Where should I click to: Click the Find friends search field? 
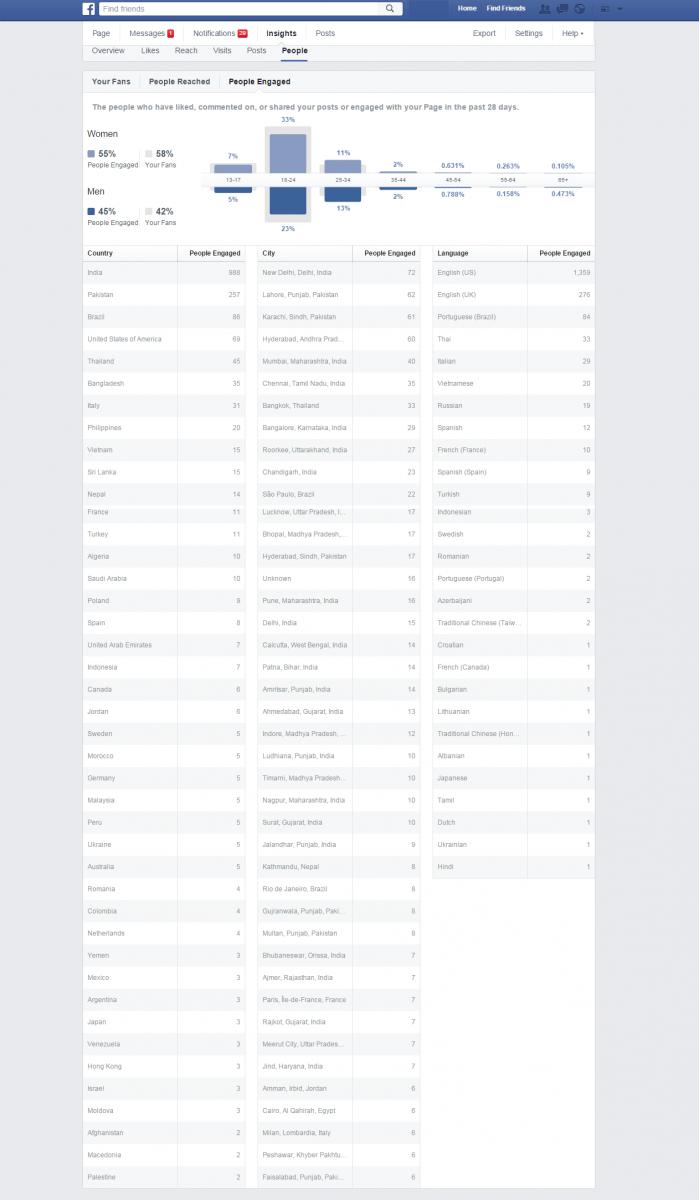pyautogui.click(x=240, y=8)
